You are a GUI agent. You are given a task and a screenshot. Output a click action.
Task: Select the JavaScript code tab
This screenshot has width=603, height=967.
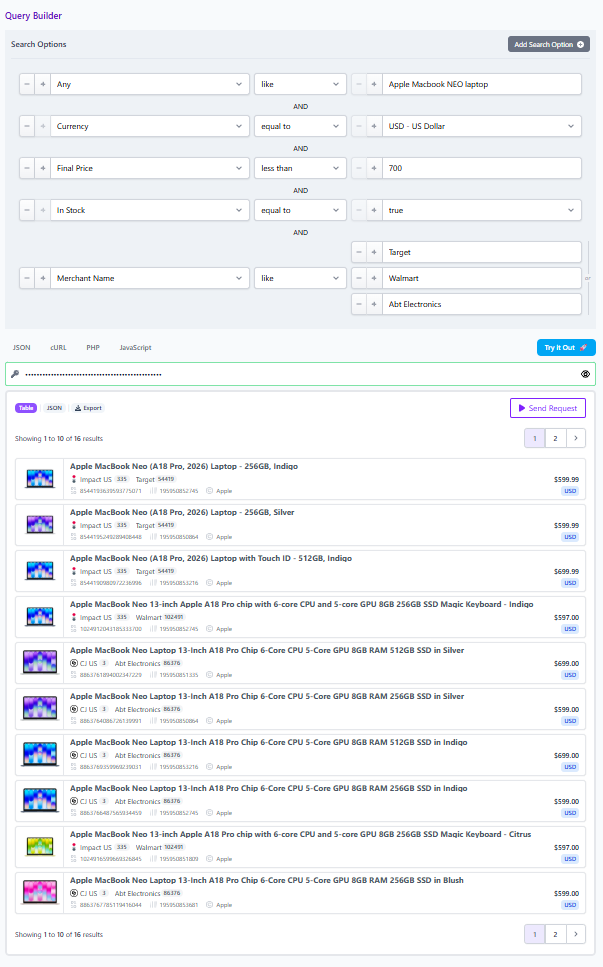point(135,347)
